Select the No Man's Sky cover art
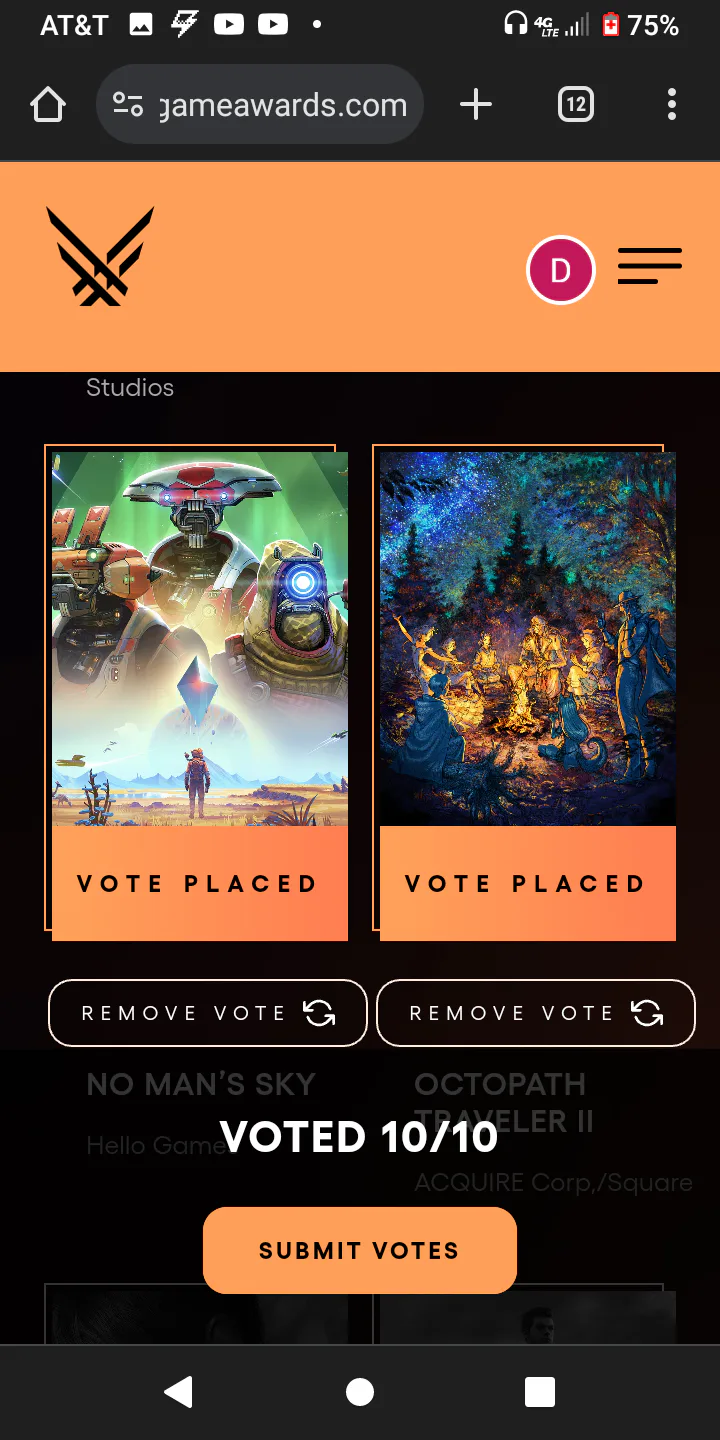 (200, 639)
